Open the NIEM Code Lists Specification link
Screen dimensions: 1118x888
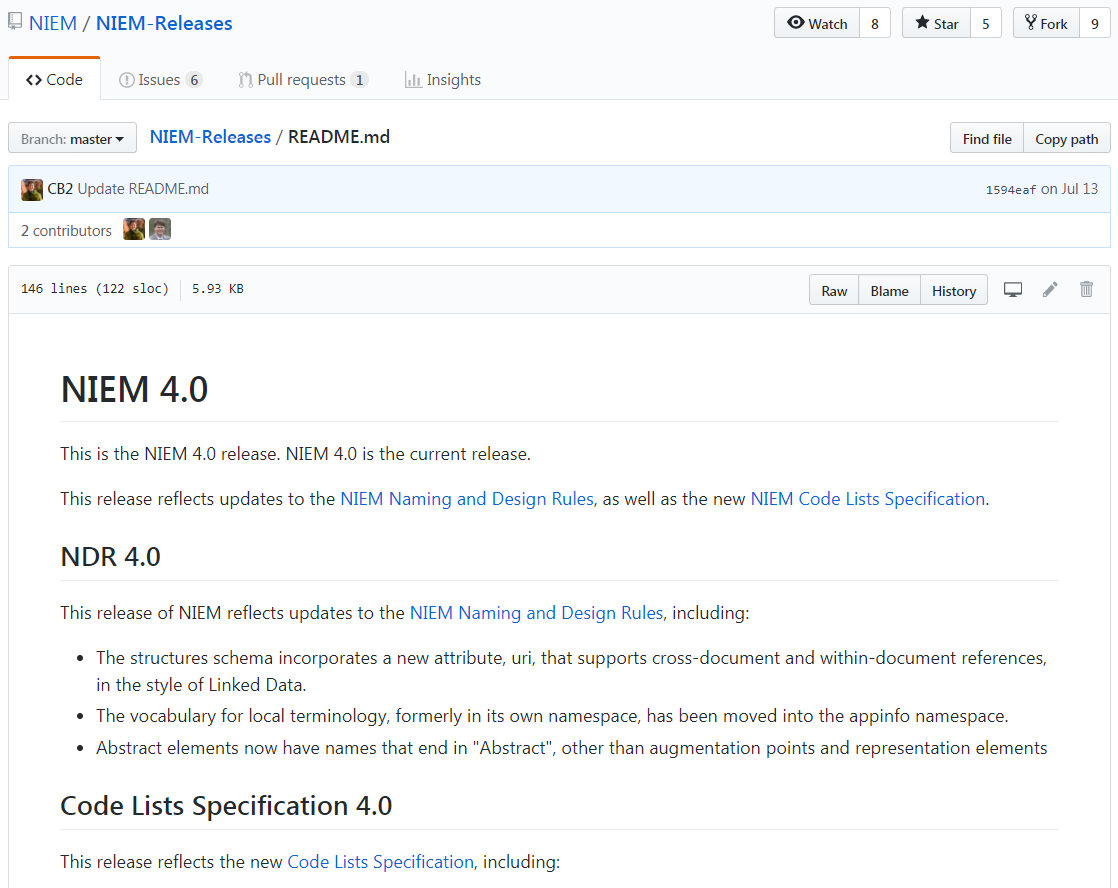pos(867,499)
